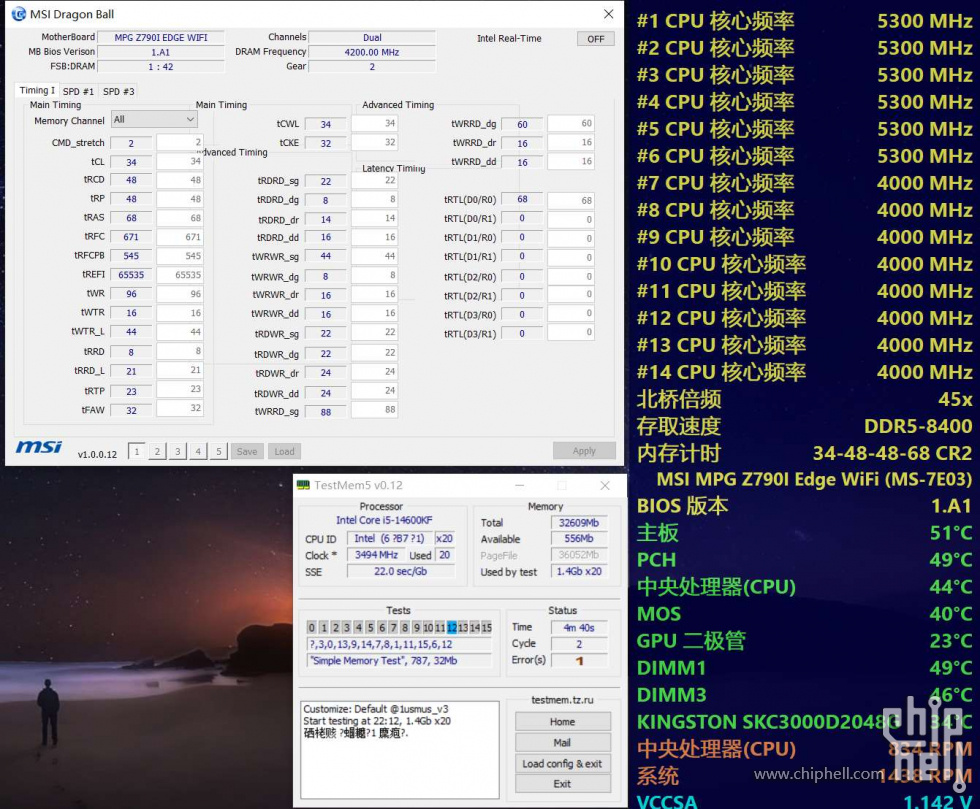The width and height of the screenshot is (980, 809).
Task: Click the Gear value '2' field
Action: (x=372, y=67)
